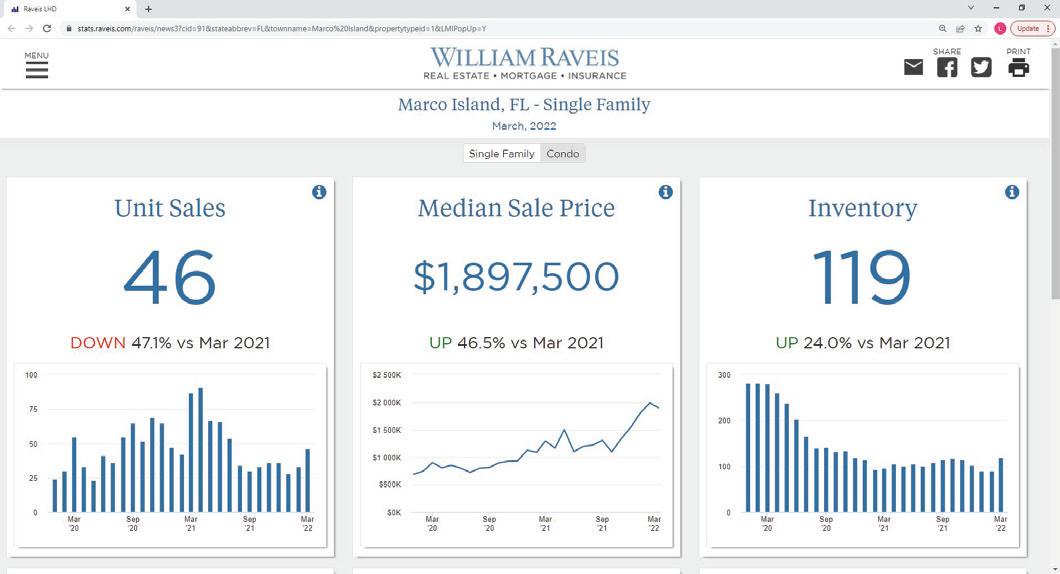Show the Median Sale Price info icon
This screenshot has width=1060, height=574.
coord(665,192)
